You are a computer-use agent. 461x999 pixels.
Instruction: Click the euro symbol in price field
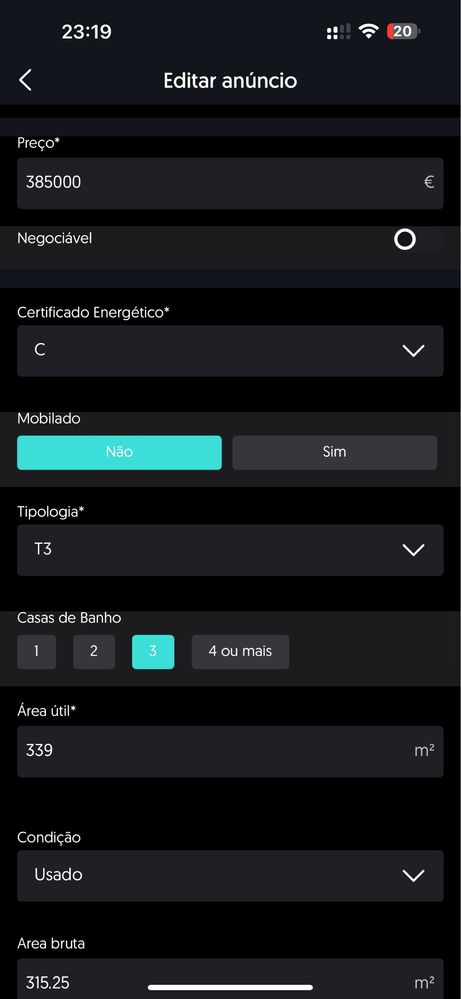point(429,182)
